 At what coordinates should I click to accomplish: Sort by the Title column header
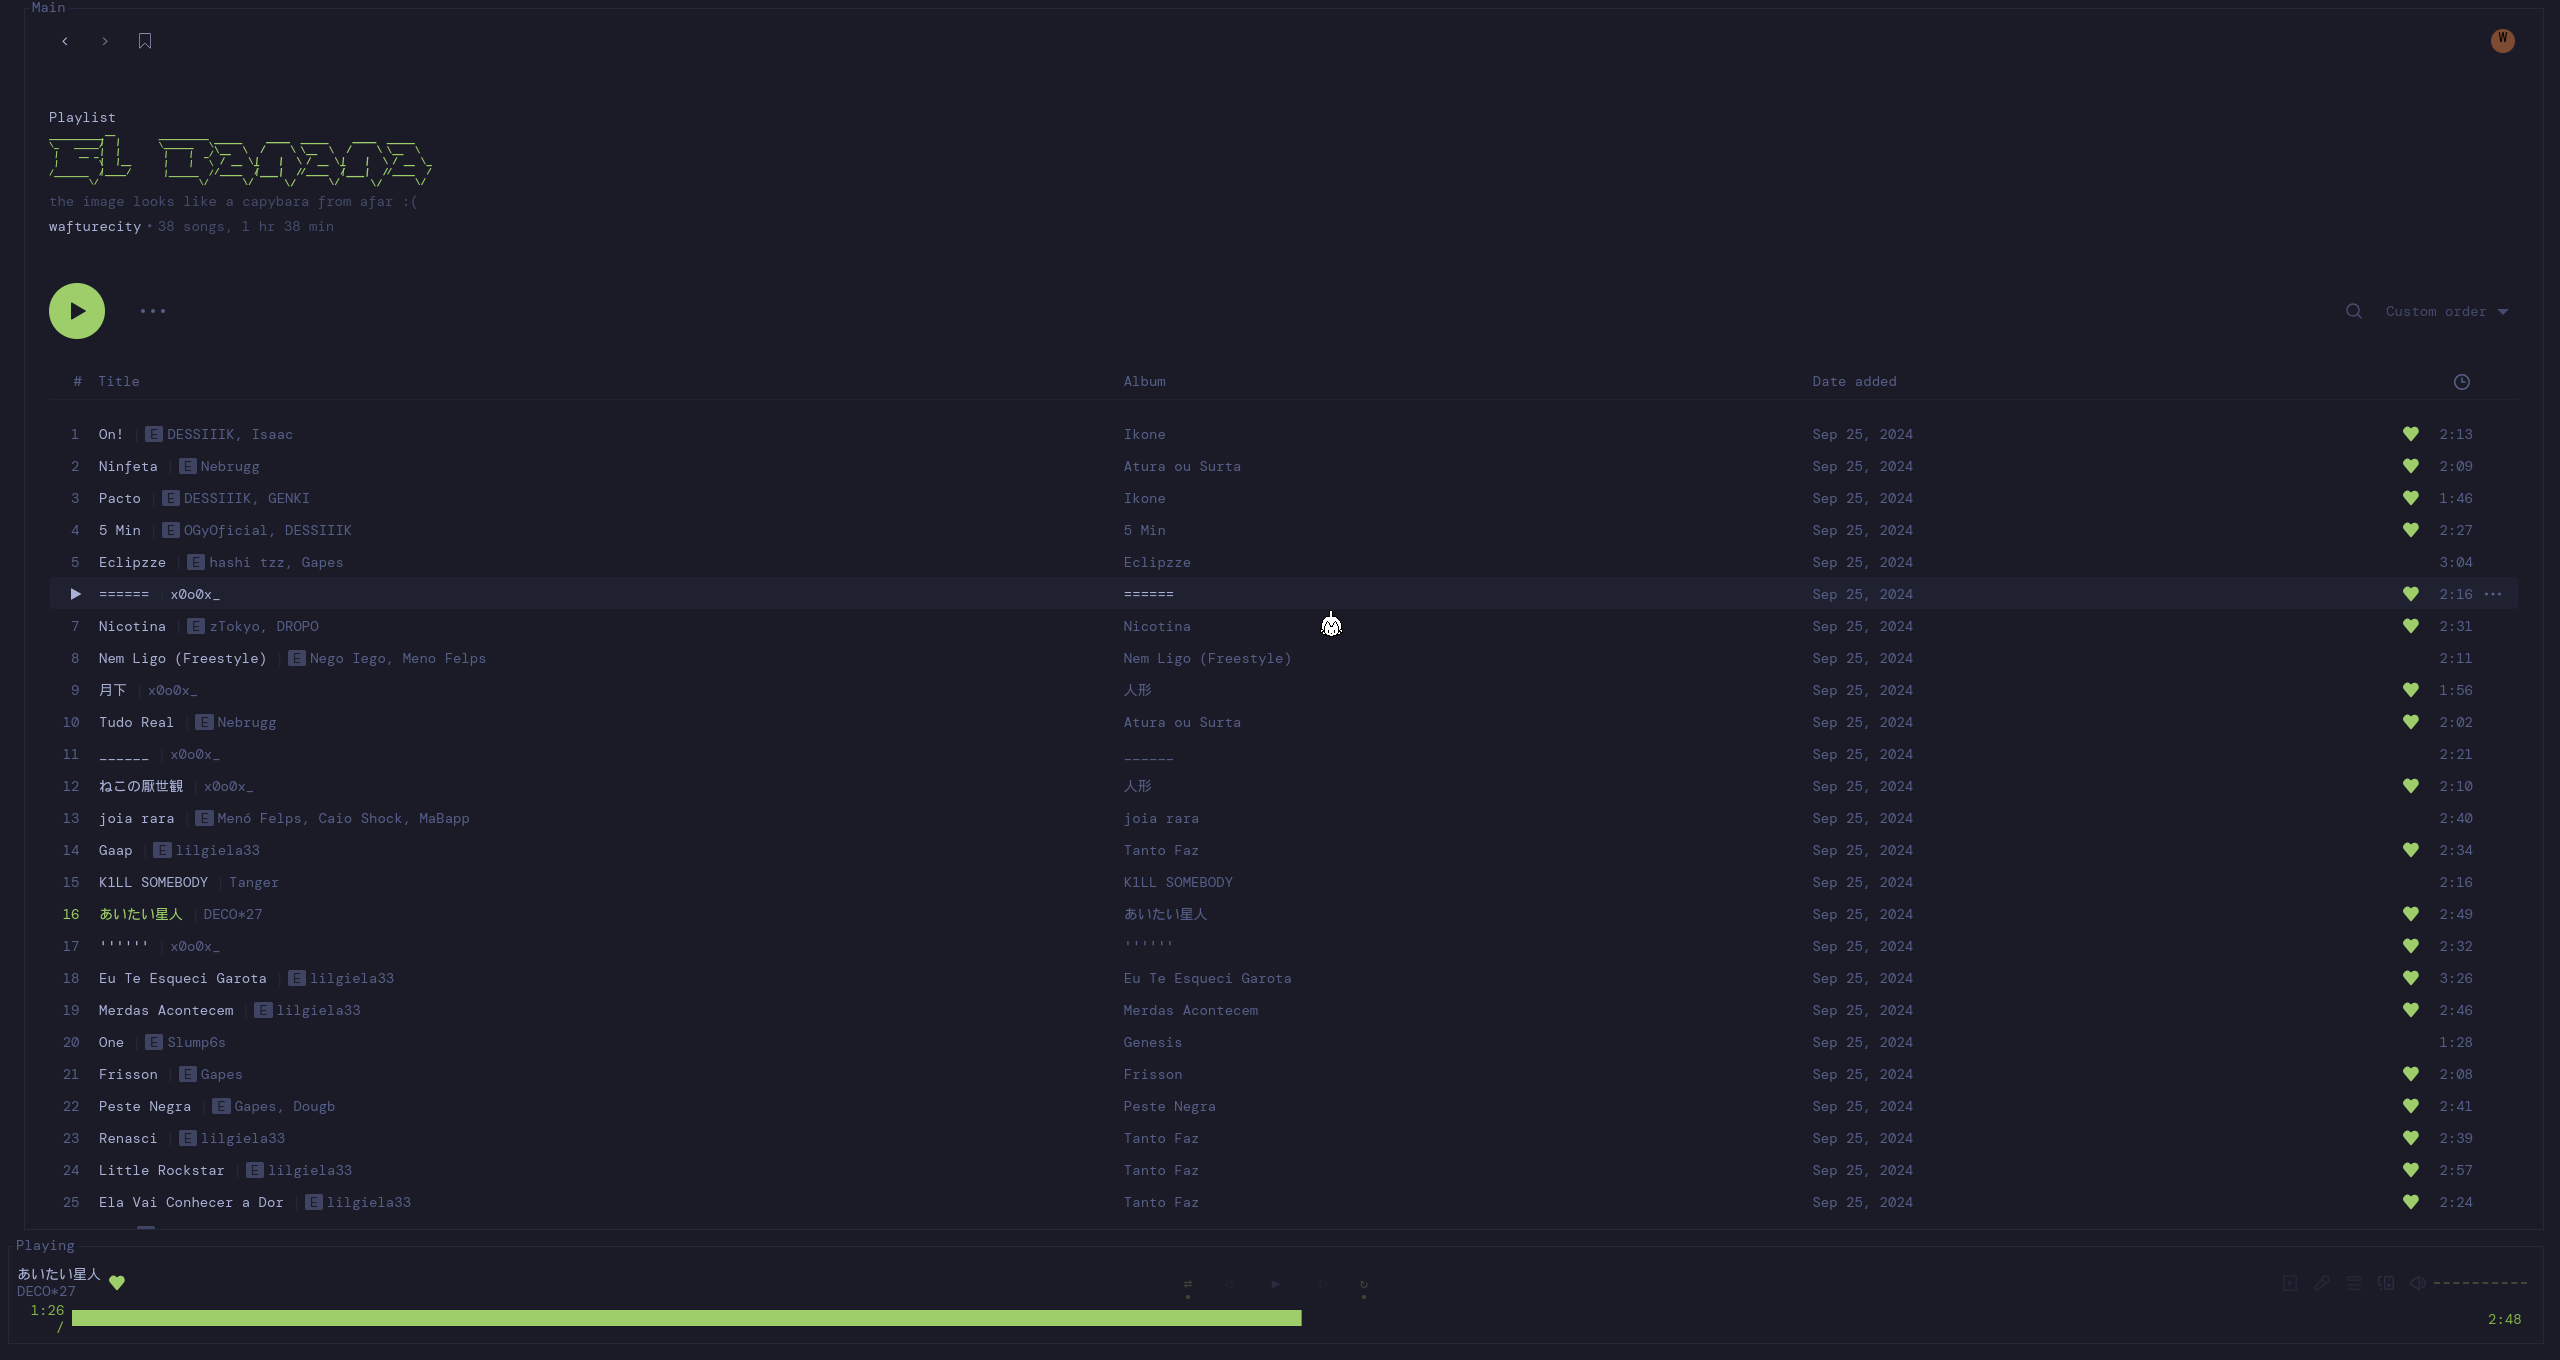point(118,381)
